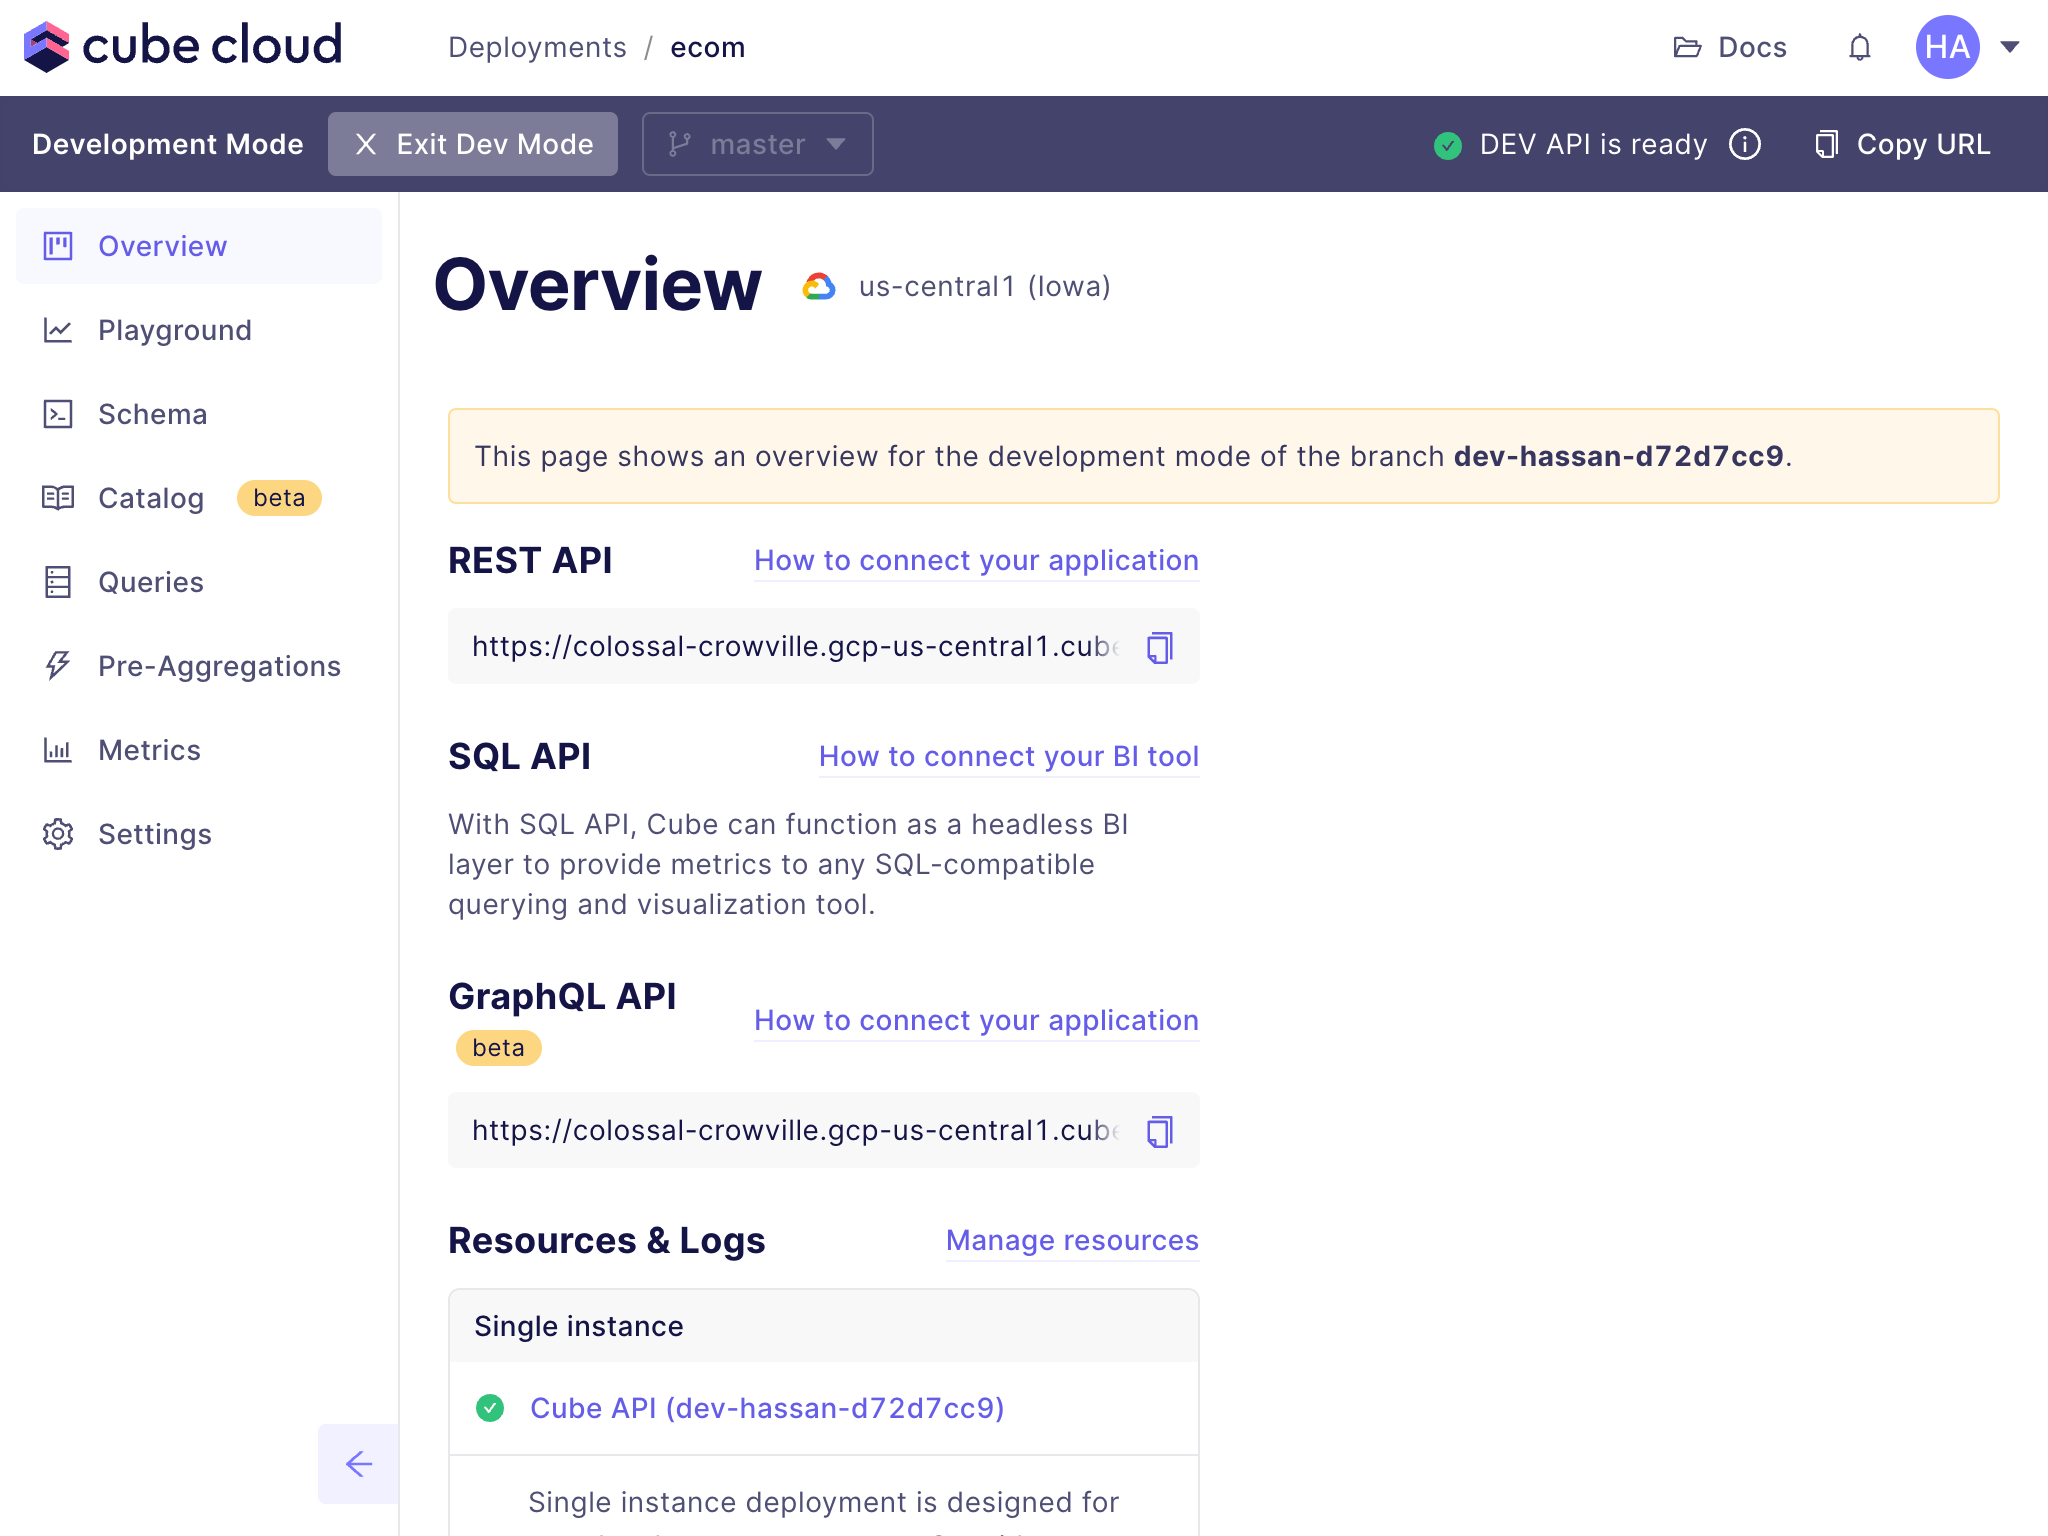Open Pre-Aggregations in the sidebar

[199, 666]
